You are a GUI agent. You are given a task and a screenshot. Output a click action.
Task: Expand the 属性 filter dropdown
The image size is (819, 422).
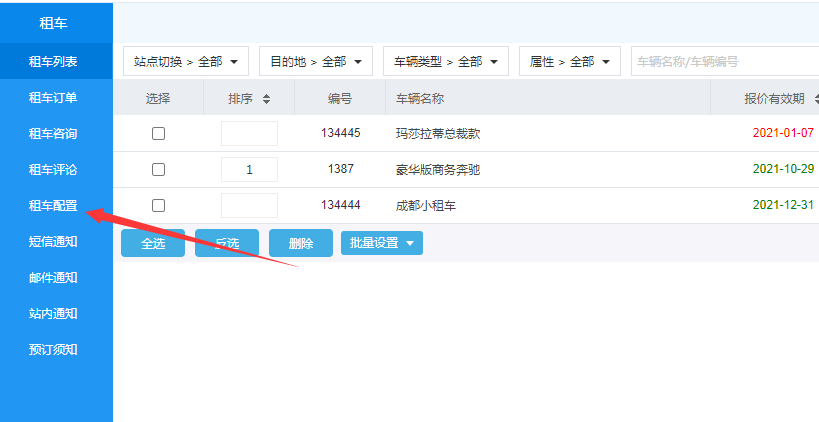coord(569,62)
